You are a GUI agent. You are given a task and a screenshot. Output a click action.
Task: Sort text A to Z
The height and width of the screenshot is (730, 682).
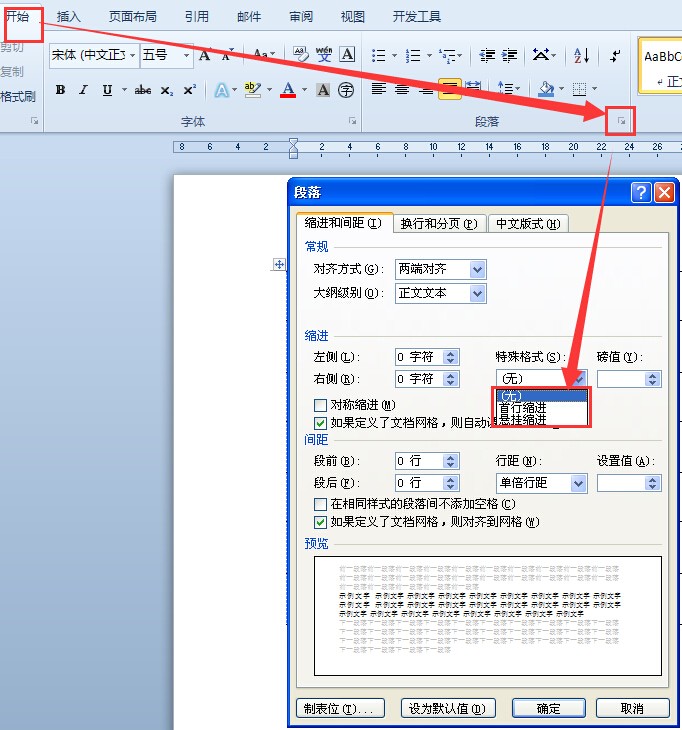581,56
